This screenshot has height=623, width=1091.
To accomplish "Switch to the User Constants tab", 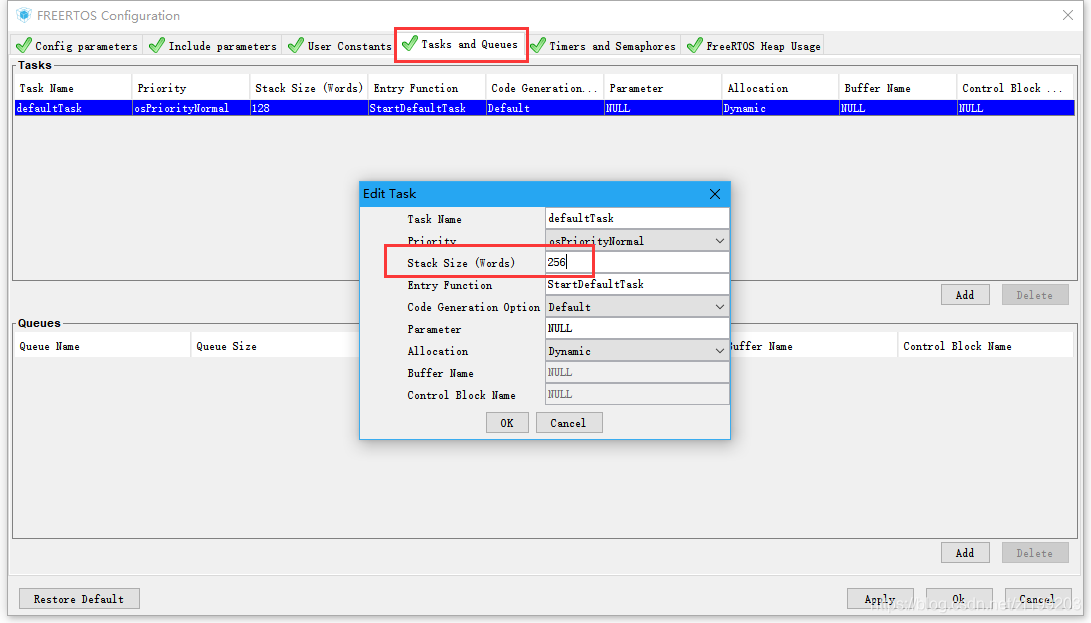I will tap(340, 46).
